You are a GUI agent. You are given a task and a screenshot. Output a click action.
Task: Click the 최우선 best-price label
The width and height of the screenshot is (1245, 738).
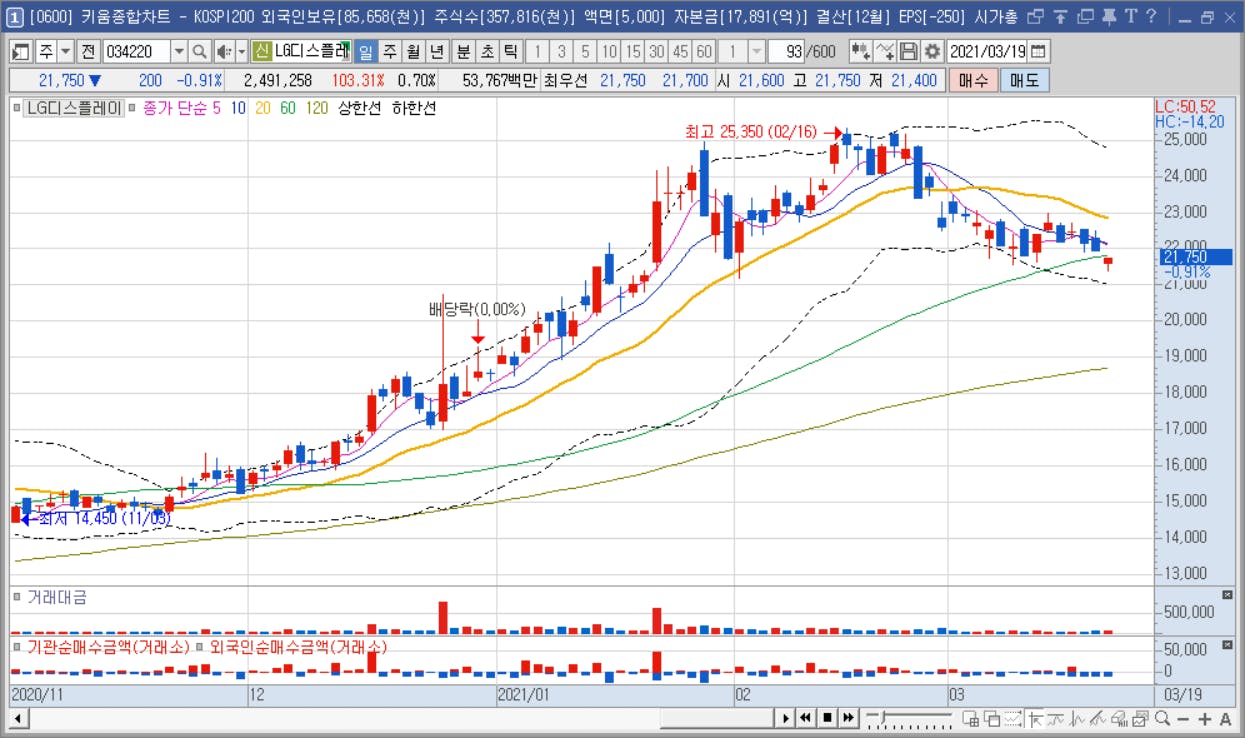click(x=566, y=81)
